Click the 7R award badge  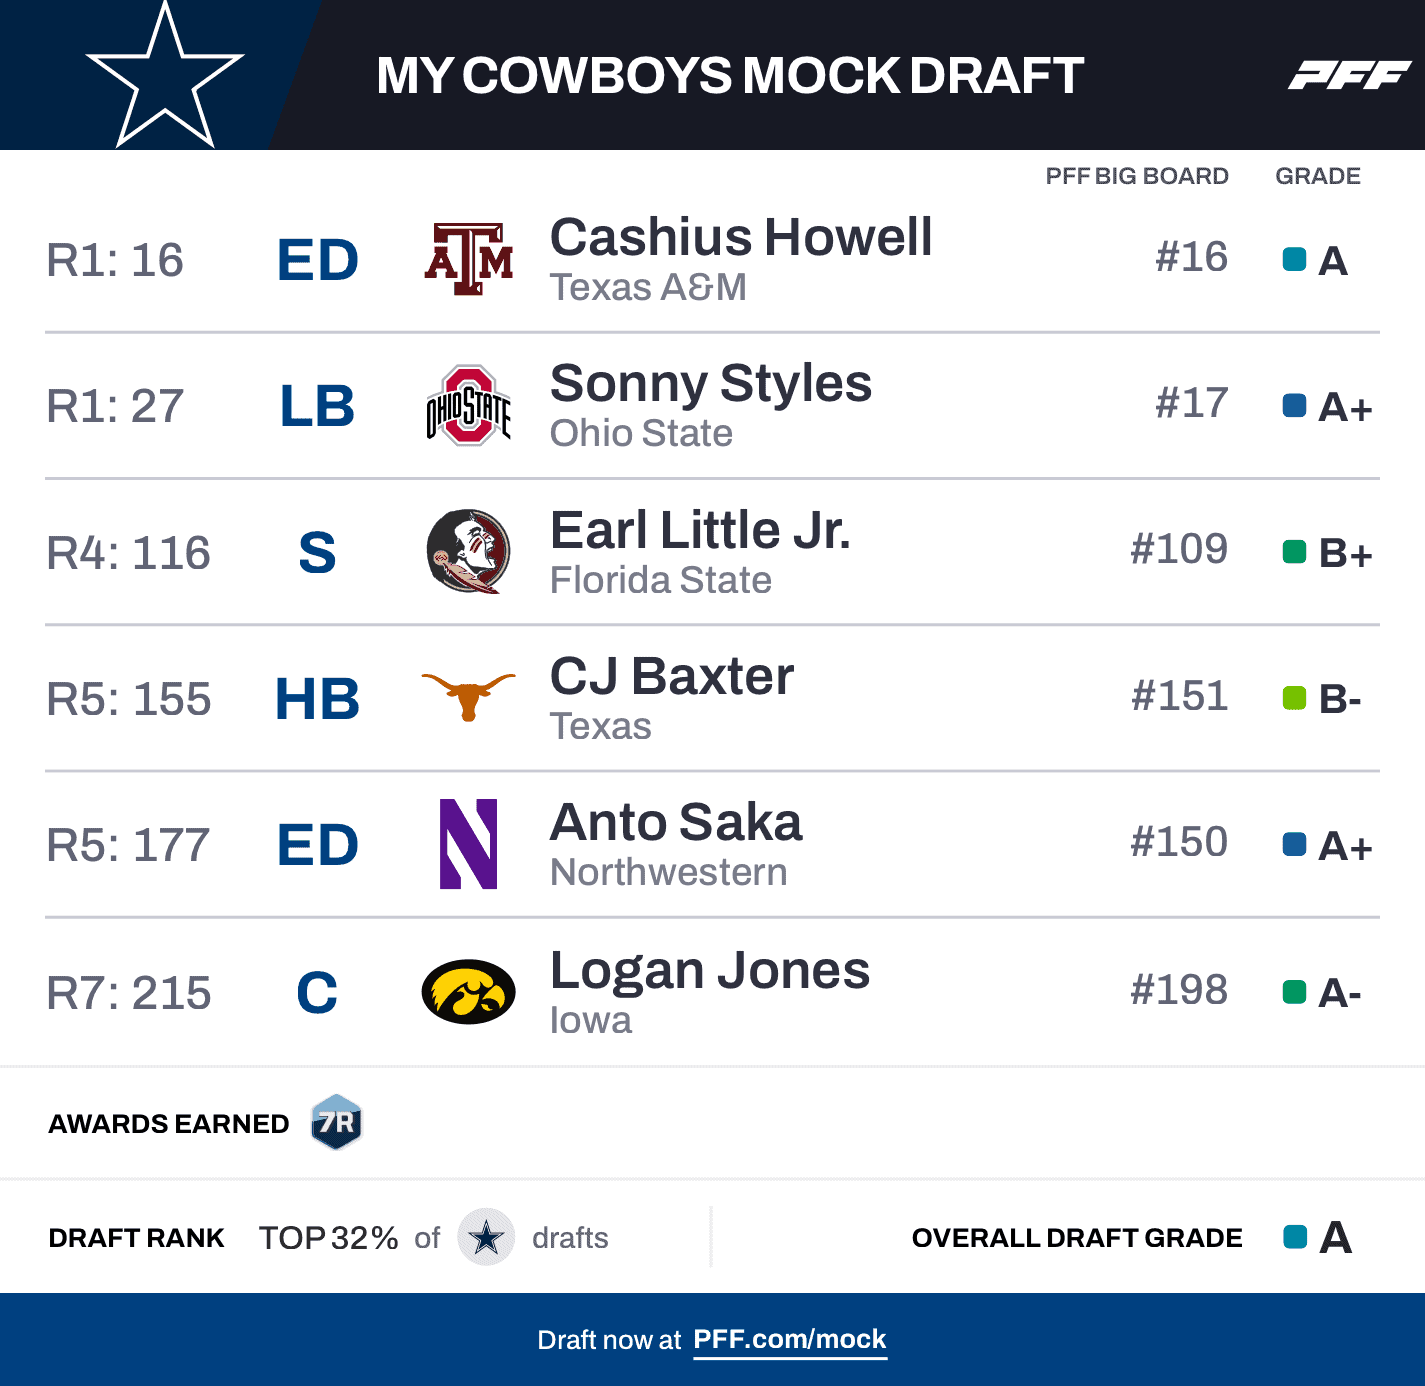point(336,1122)
